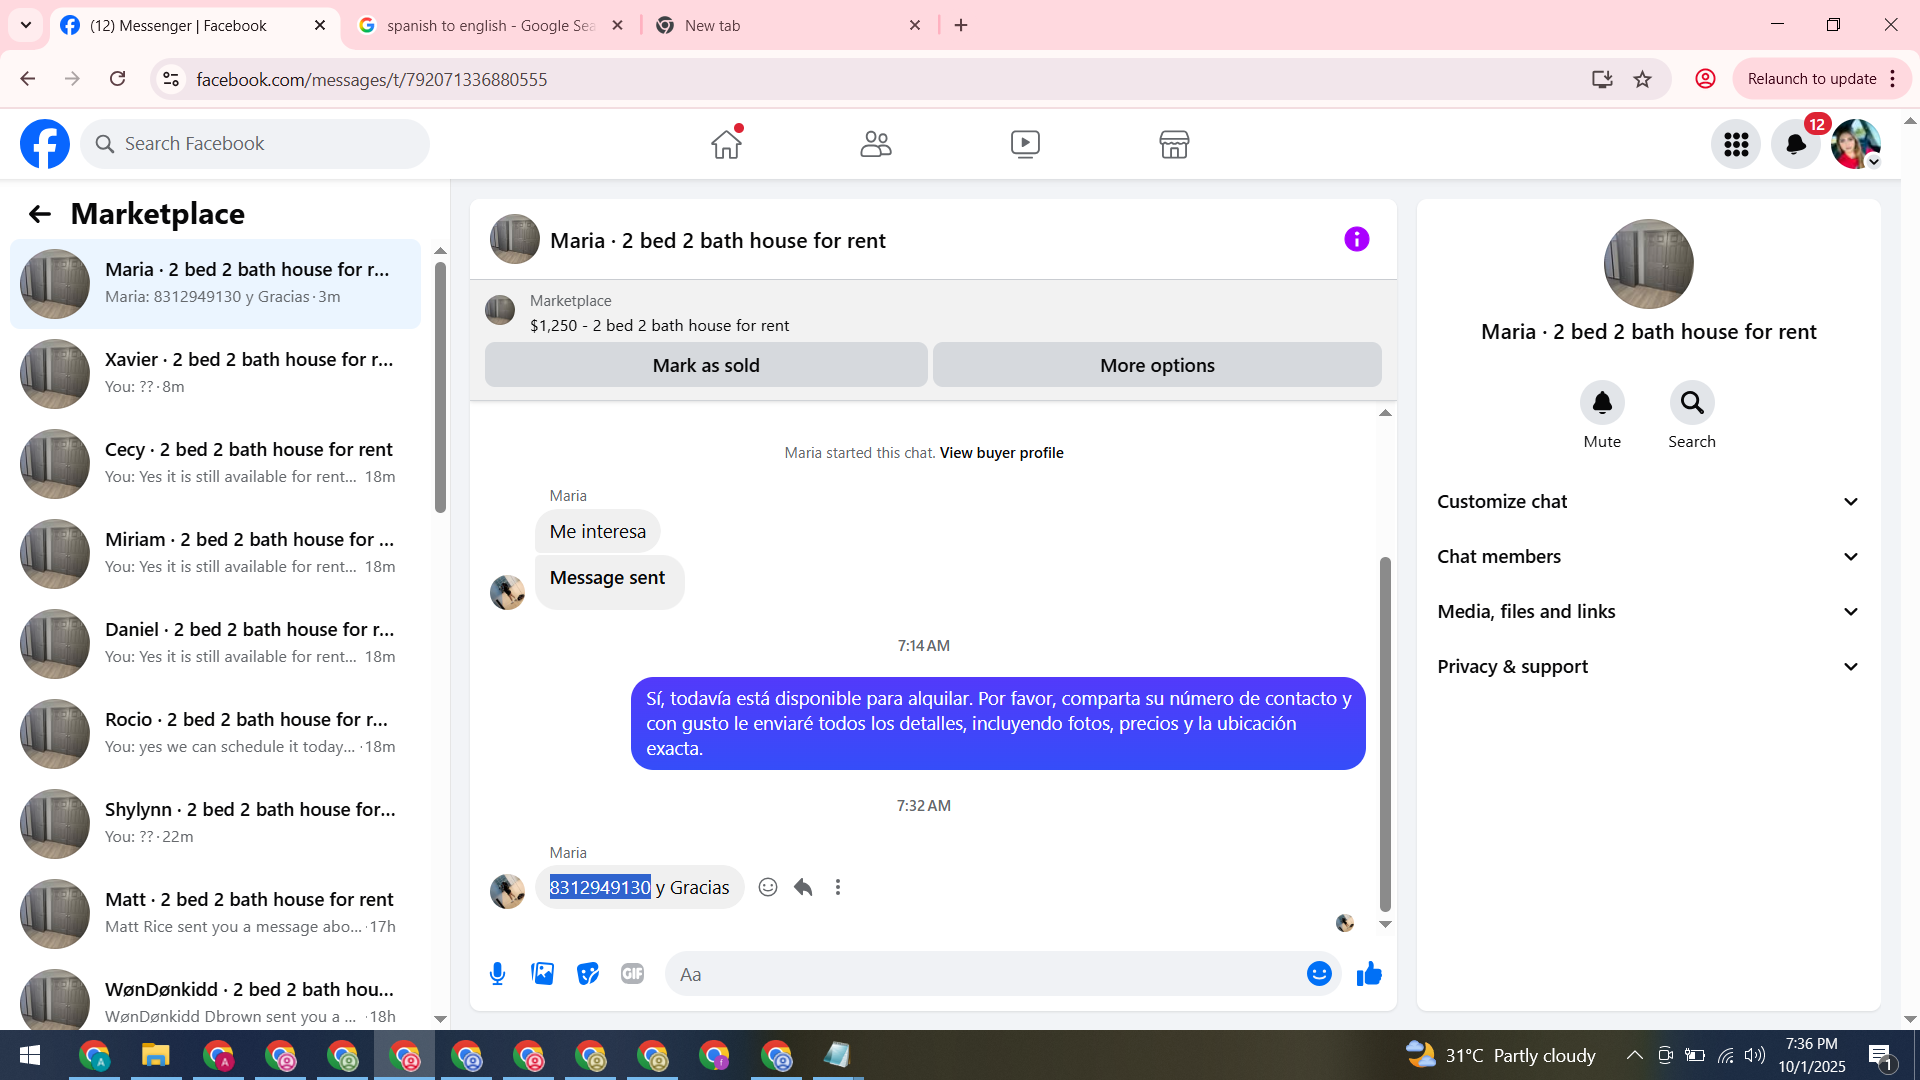Open the Friends icon in top navigation
1920x1080 pixels.
(x=876, y=144)
